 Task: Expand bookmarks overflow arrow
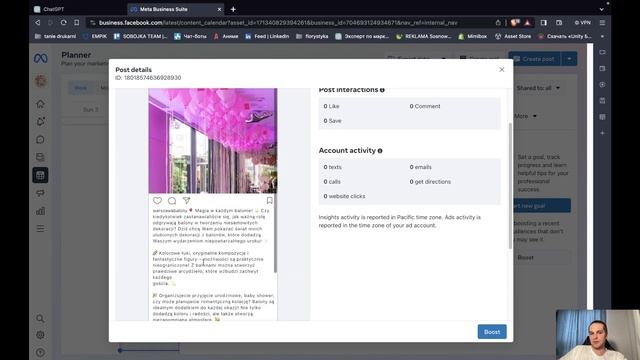tap(602, 36)
